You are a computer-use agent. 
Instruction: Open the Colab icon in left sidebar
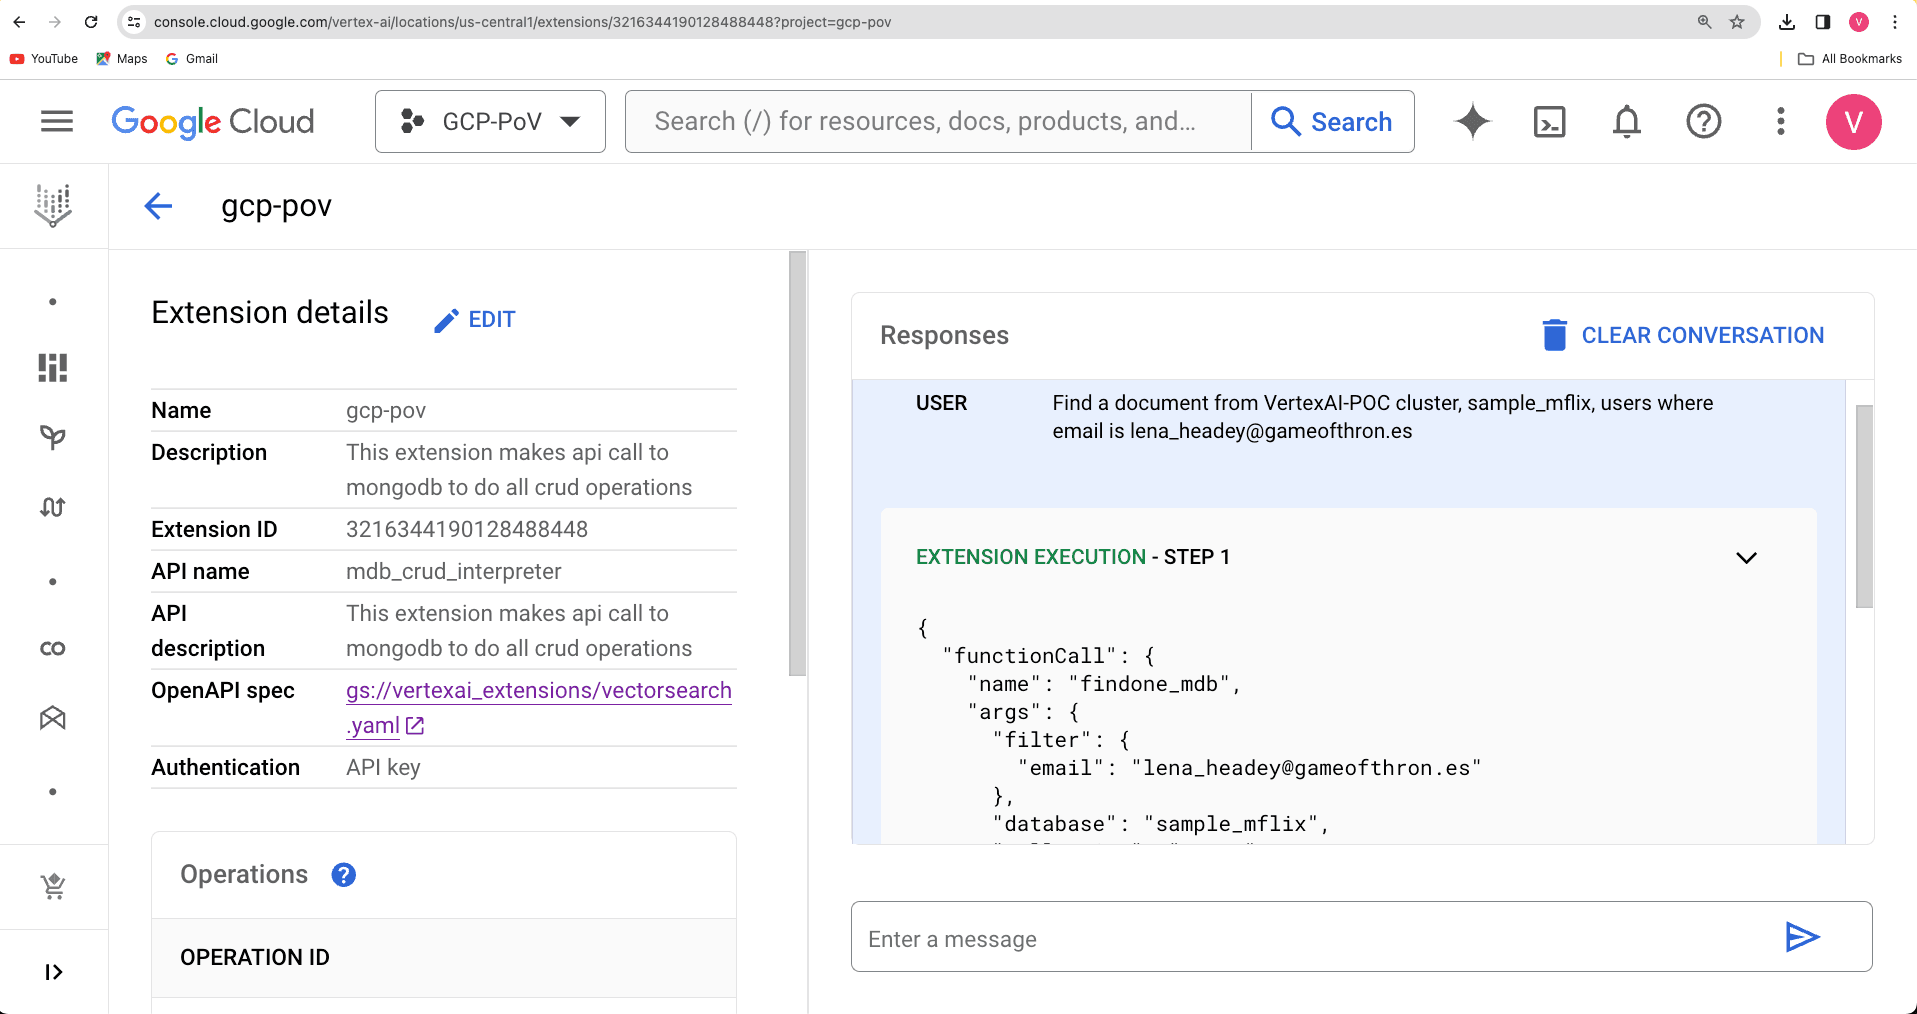[x=53, y=648]
